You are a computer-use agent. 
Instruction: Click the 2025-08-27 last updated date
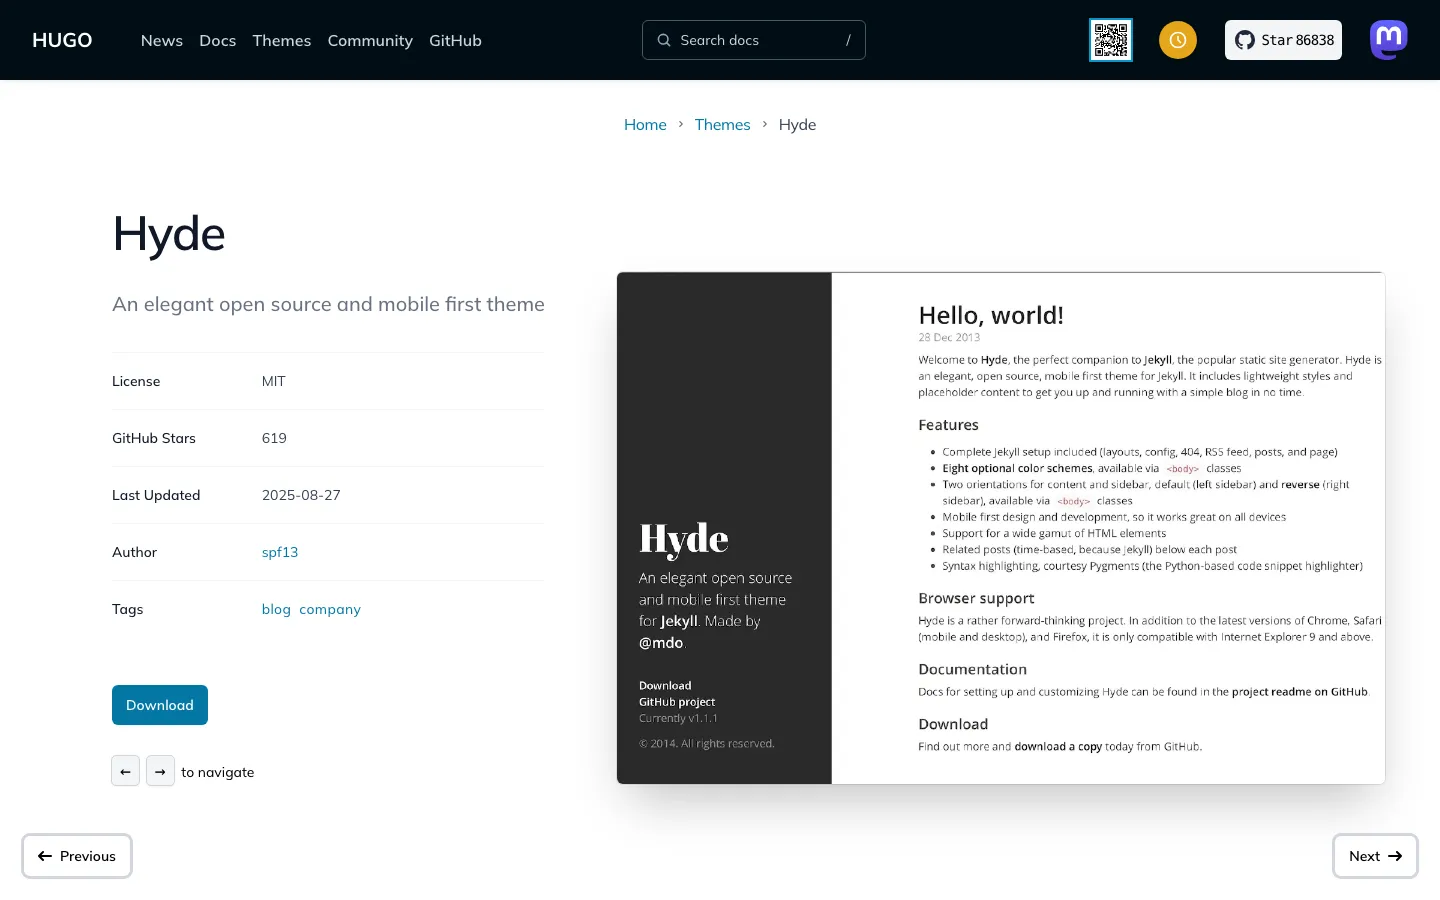pyautogui.click(x=301, y=495)
